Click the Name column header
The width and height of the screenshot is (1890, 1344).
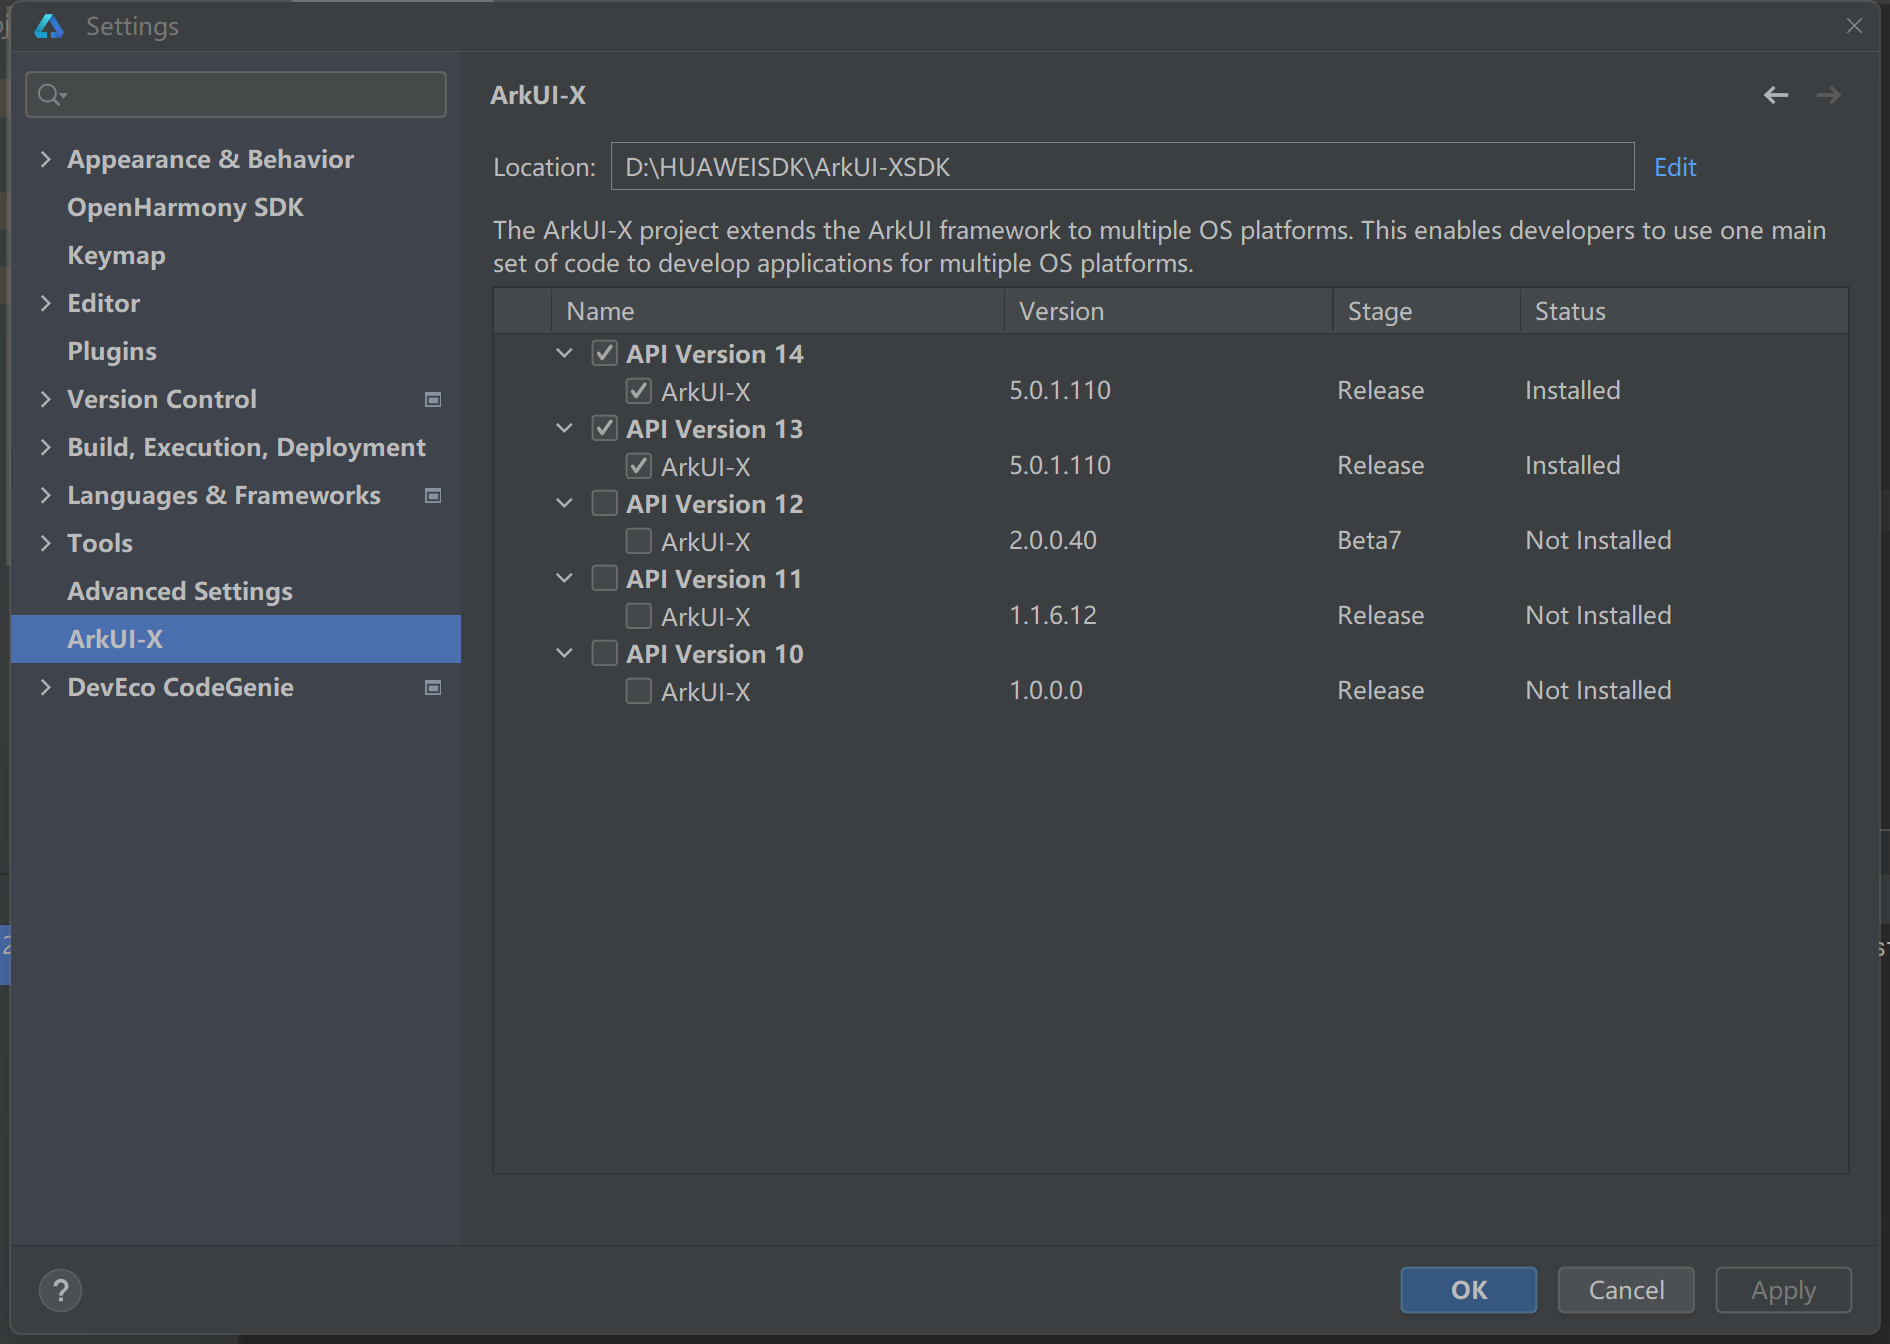(778, 311)
